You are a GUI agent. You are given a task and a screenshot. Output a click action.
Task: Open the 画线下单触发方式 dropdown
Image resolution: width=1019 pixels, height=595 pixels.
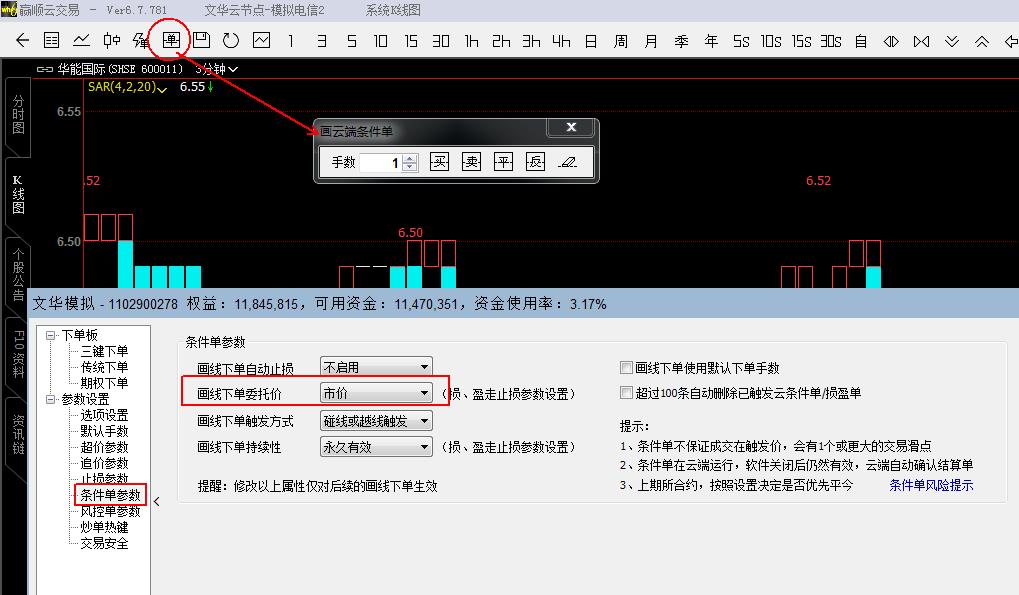(x=376, y=421)
